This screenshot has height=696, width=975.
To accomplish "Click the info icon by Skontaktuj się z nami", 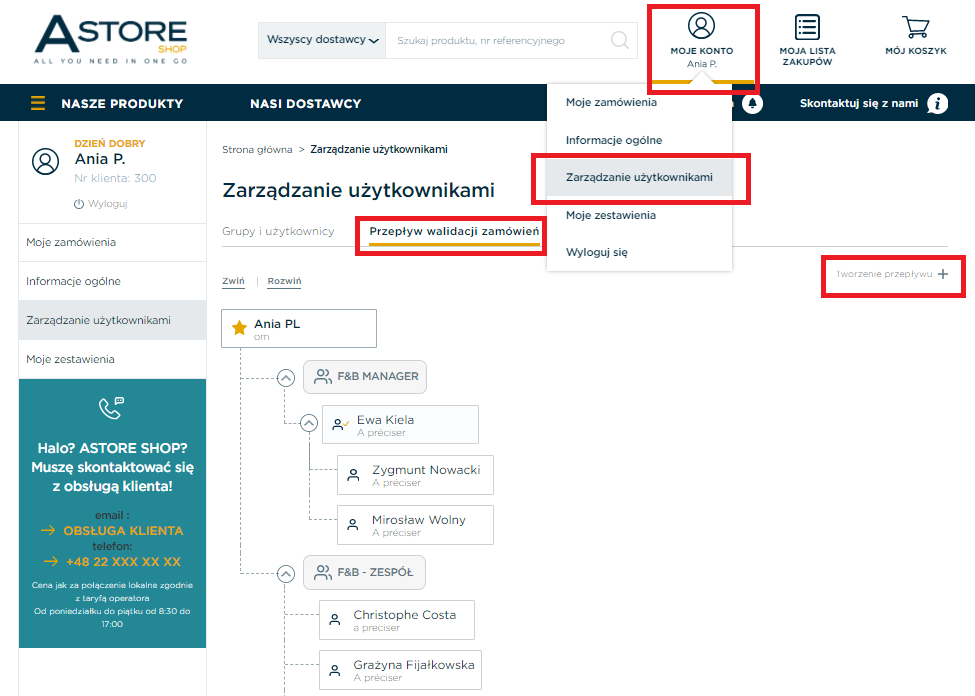I will pyautogui.click(x=938, y=103).
